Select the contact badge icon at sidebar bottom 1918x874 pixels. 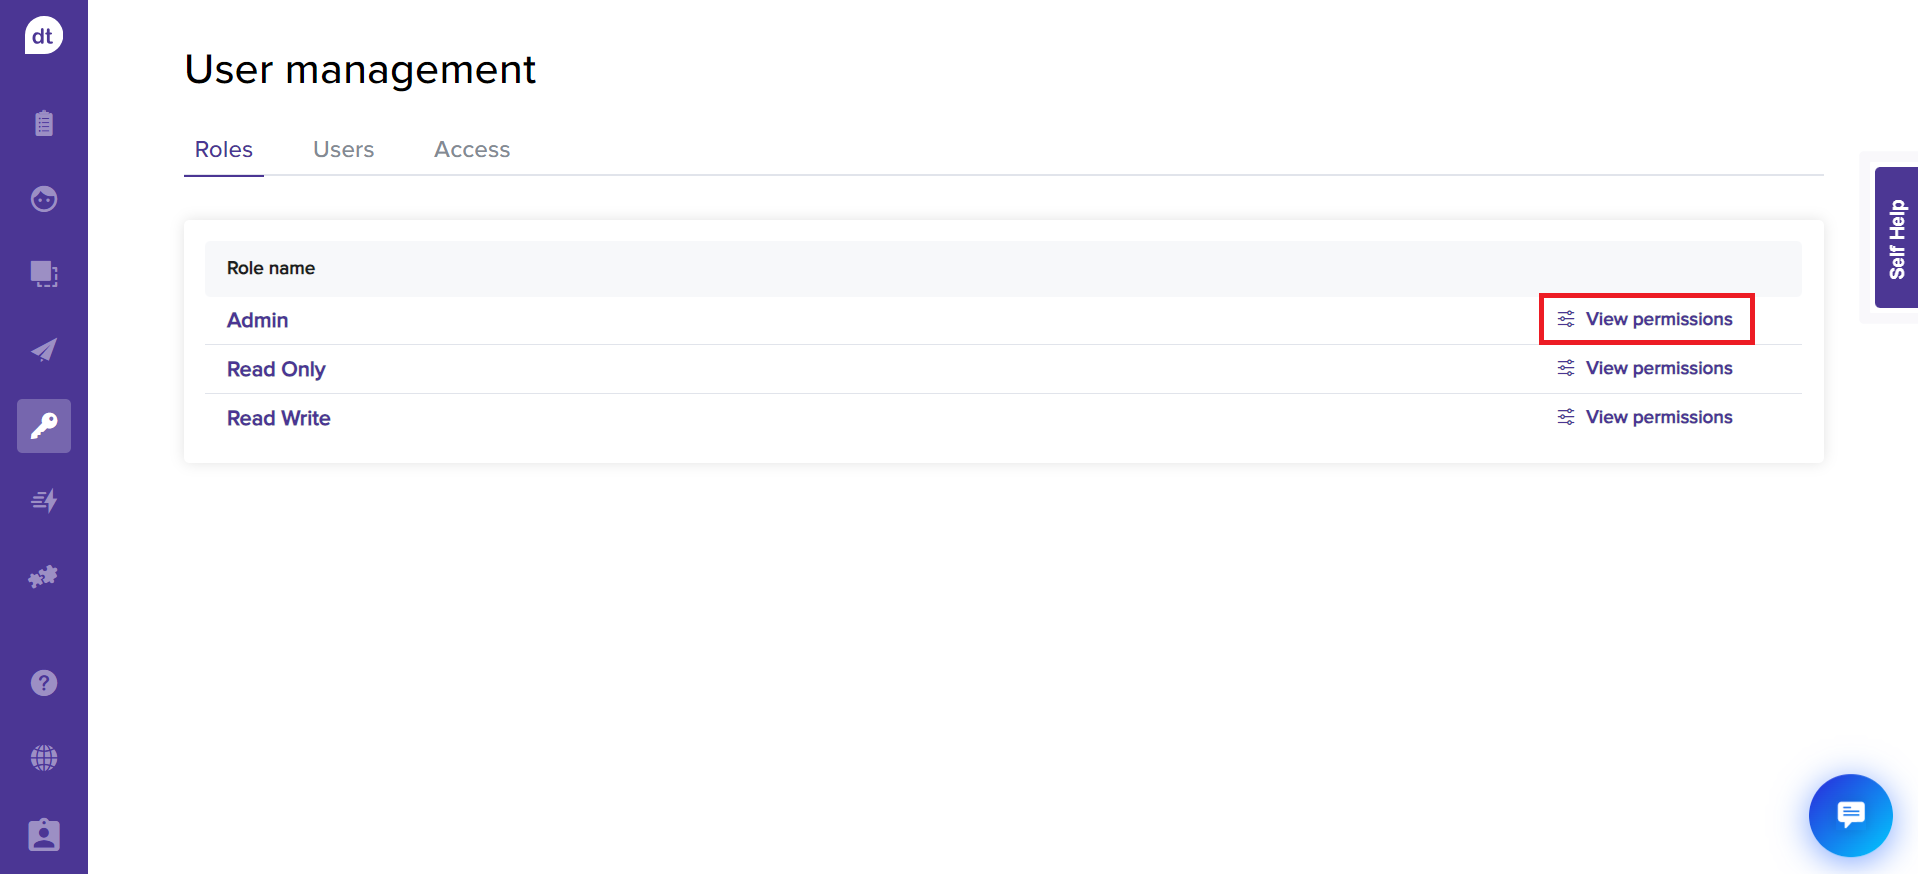click(43, 835)
